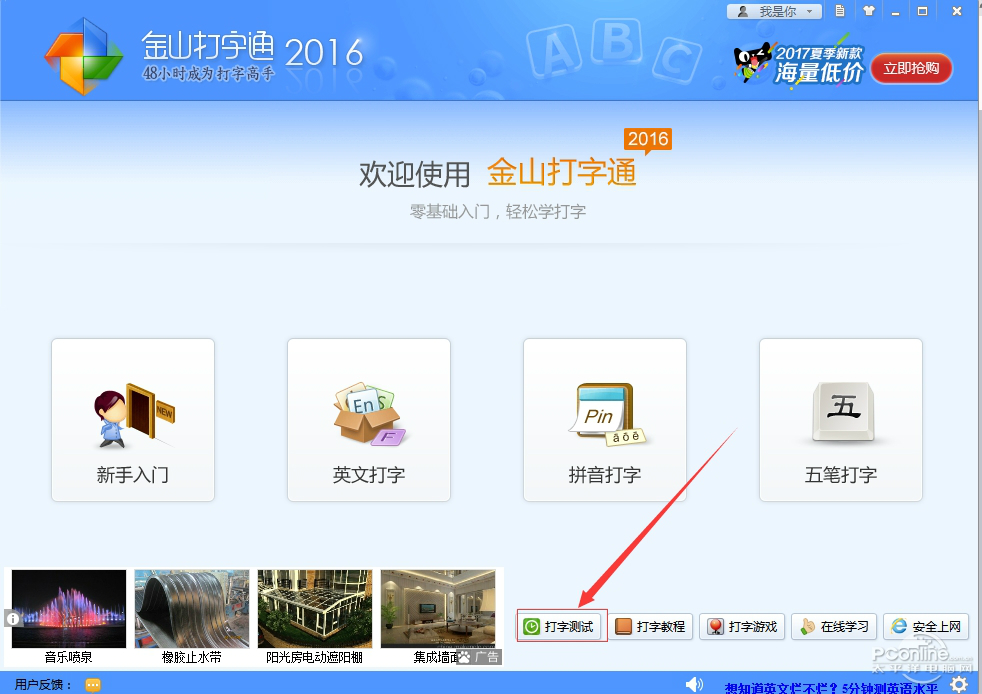This screenshot has width=982, height=694.
Task: Click the ad info icon on the fountain image
Action: [13, 619]
